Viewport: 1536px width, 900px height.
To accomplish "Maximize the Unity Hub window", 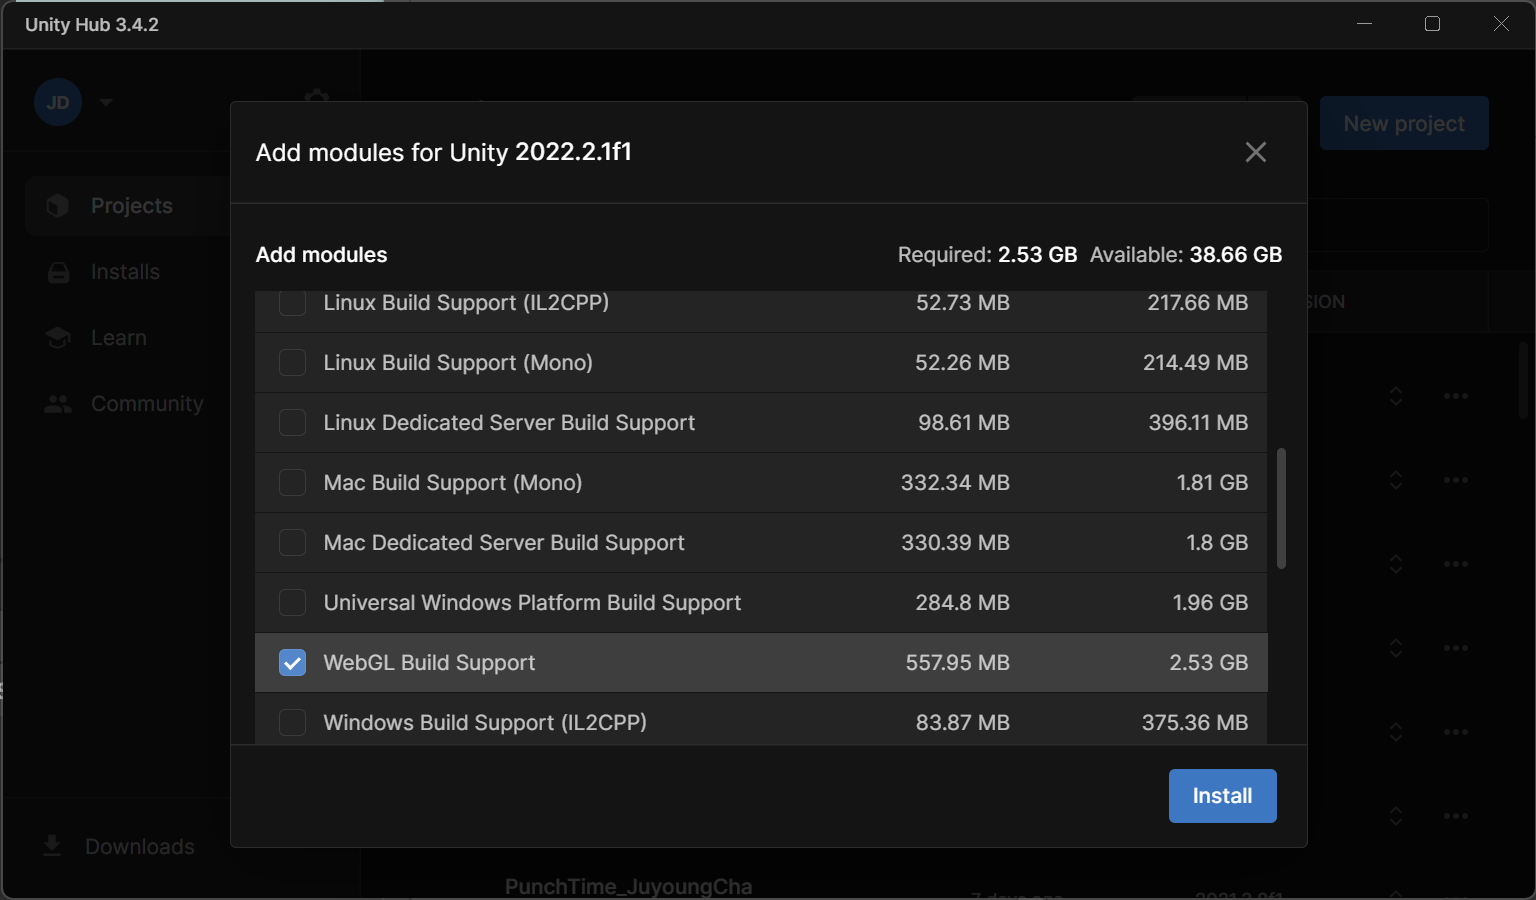I will click(x=1432, y=24).
